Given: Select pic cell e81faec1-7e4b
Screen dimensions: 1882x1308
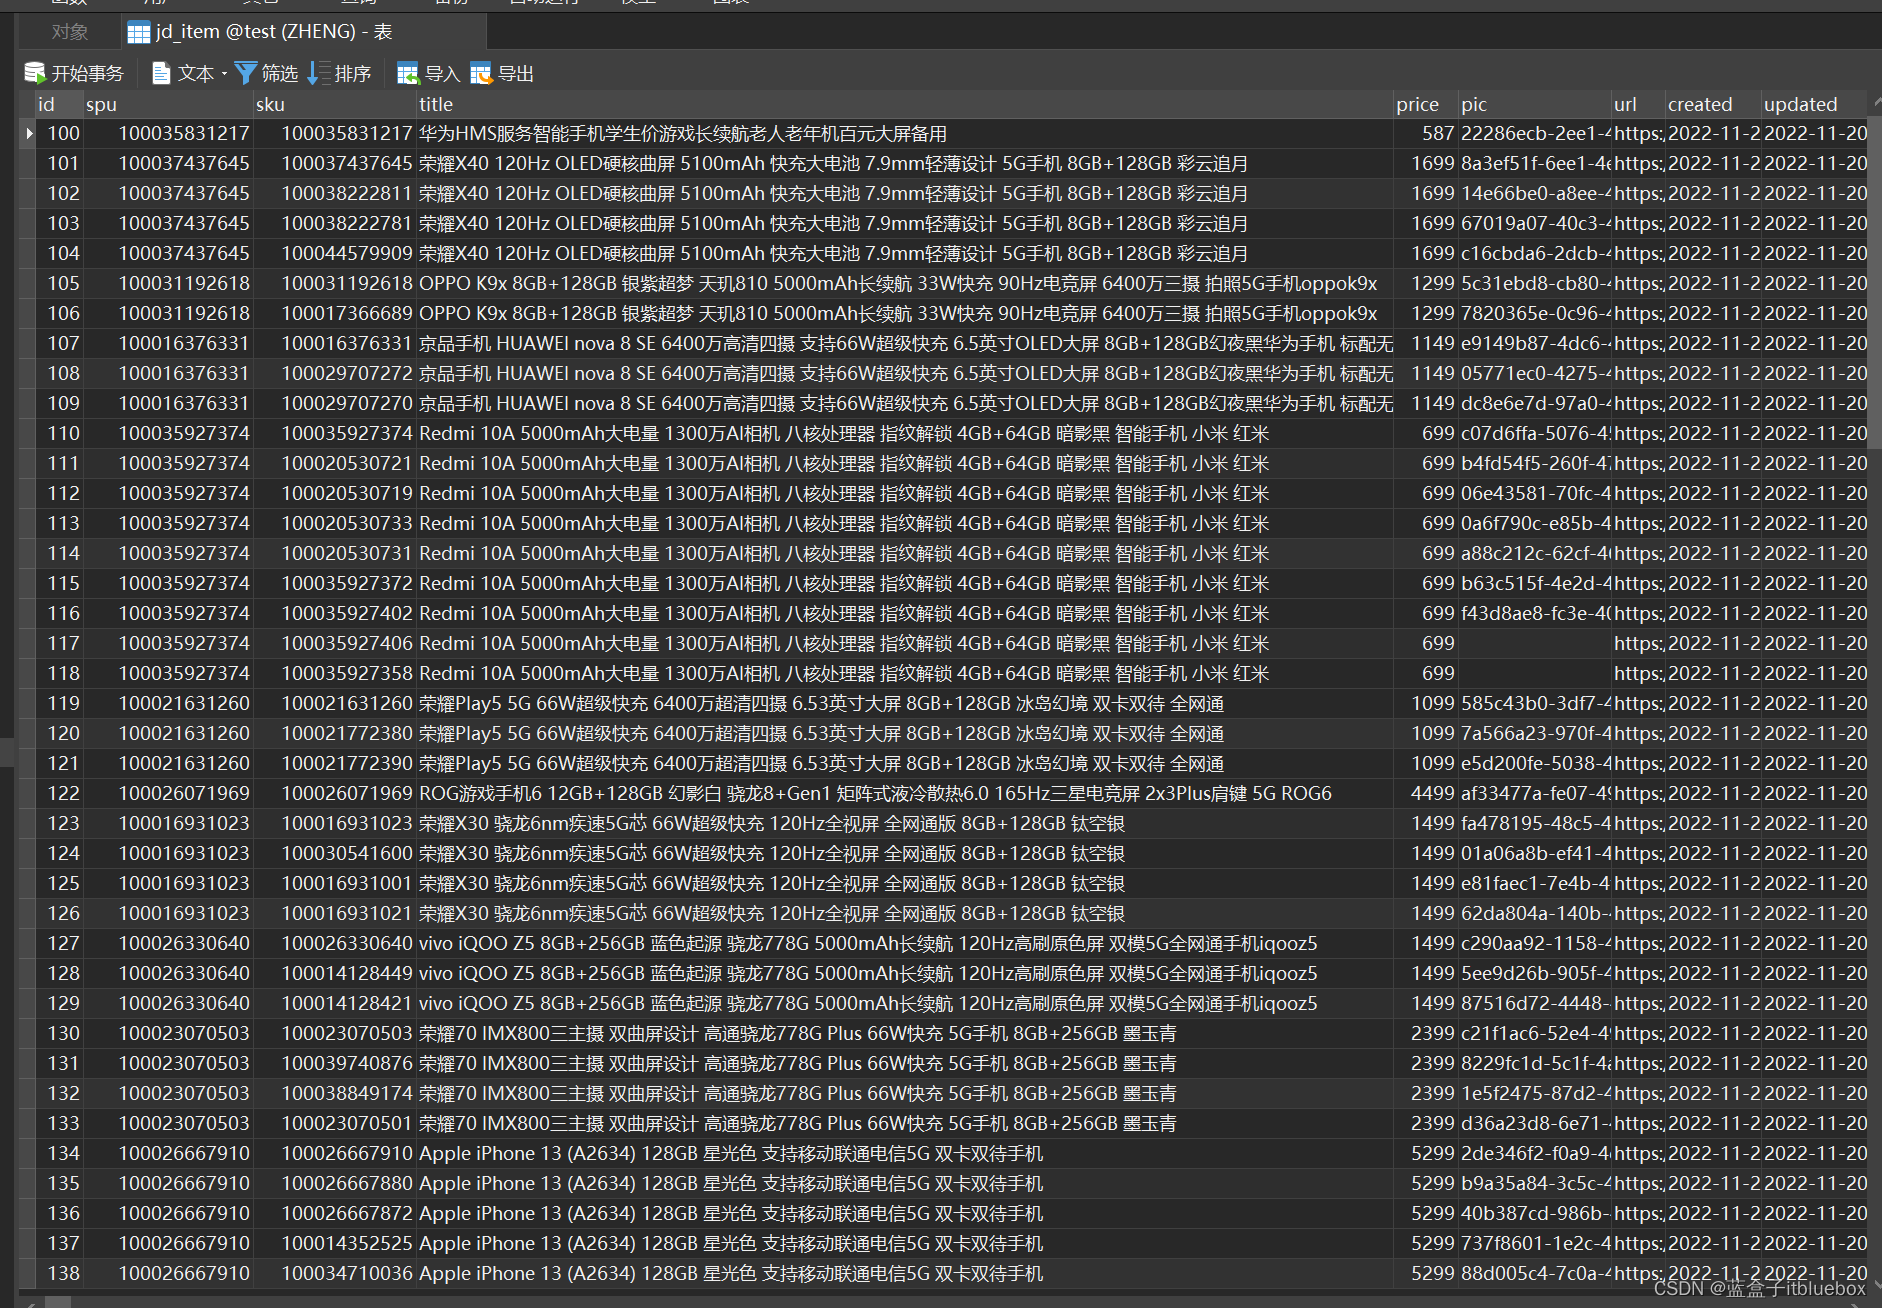Looking at the screenshot, I should coord(1535,883).
